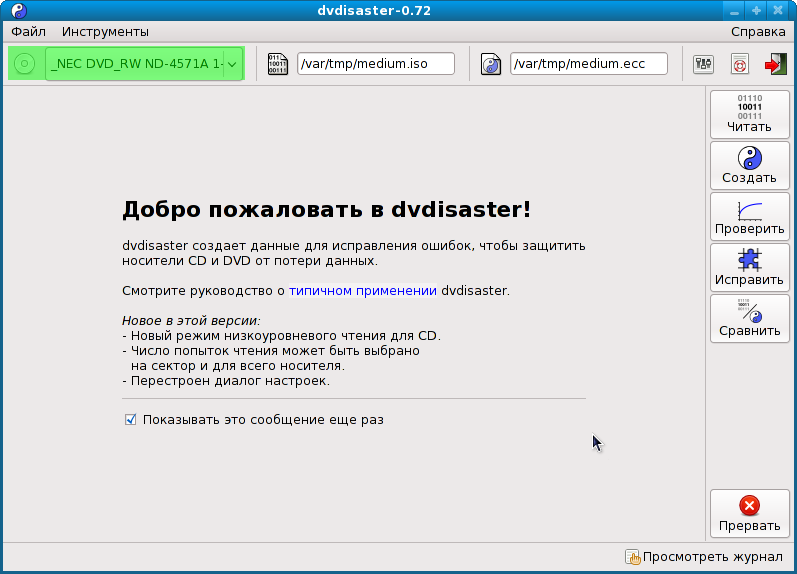Image resolution: width=797 pixels, height=574 pixels.
Task: Click the Сравнить (Compare) button
Action: [x=749, y=318]
